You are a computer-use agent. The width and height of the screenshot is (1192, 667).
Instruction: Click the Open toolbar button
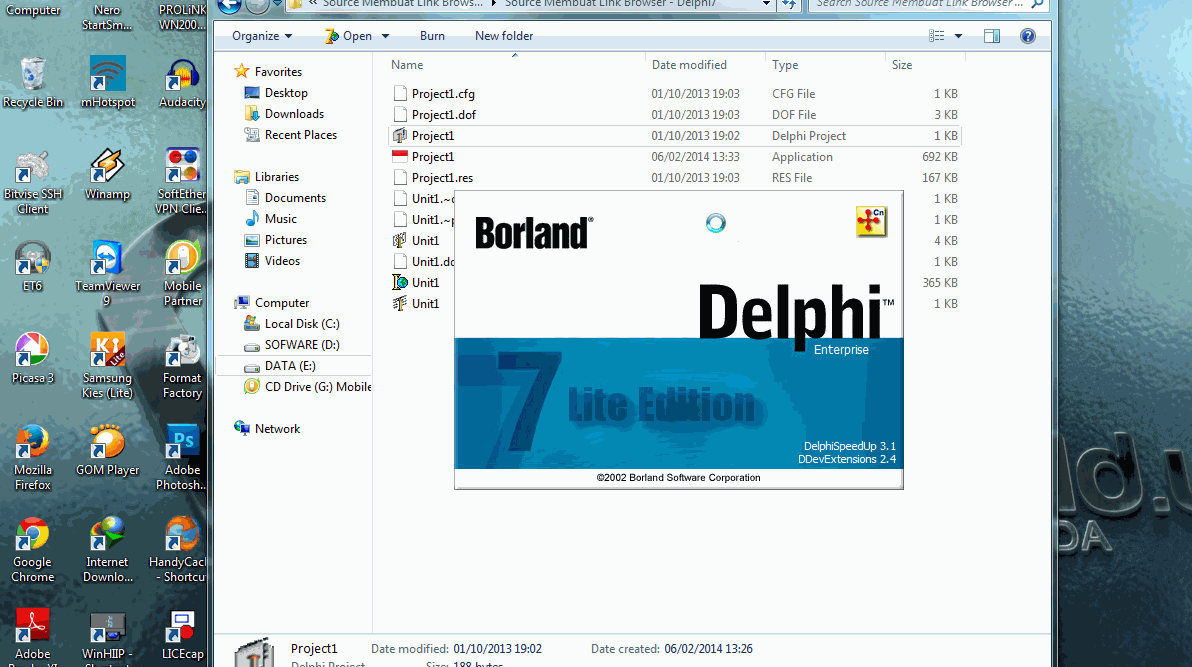[349, 36]
